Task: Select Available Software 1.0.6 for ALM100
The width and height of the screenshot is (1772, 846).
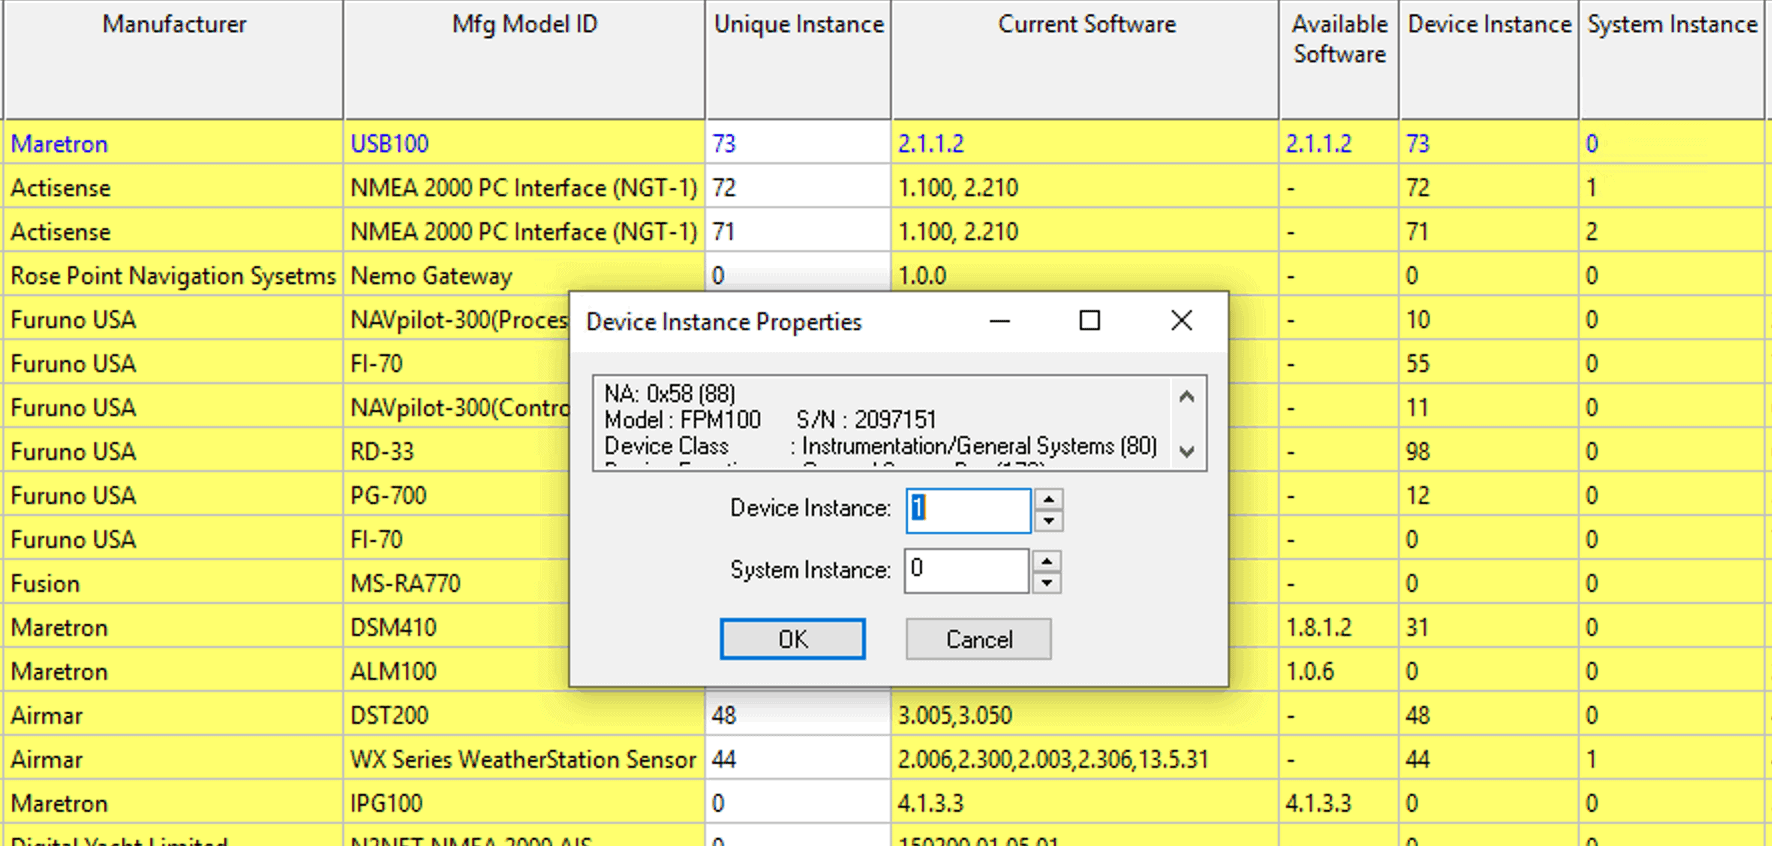Action: point(1339,671)
